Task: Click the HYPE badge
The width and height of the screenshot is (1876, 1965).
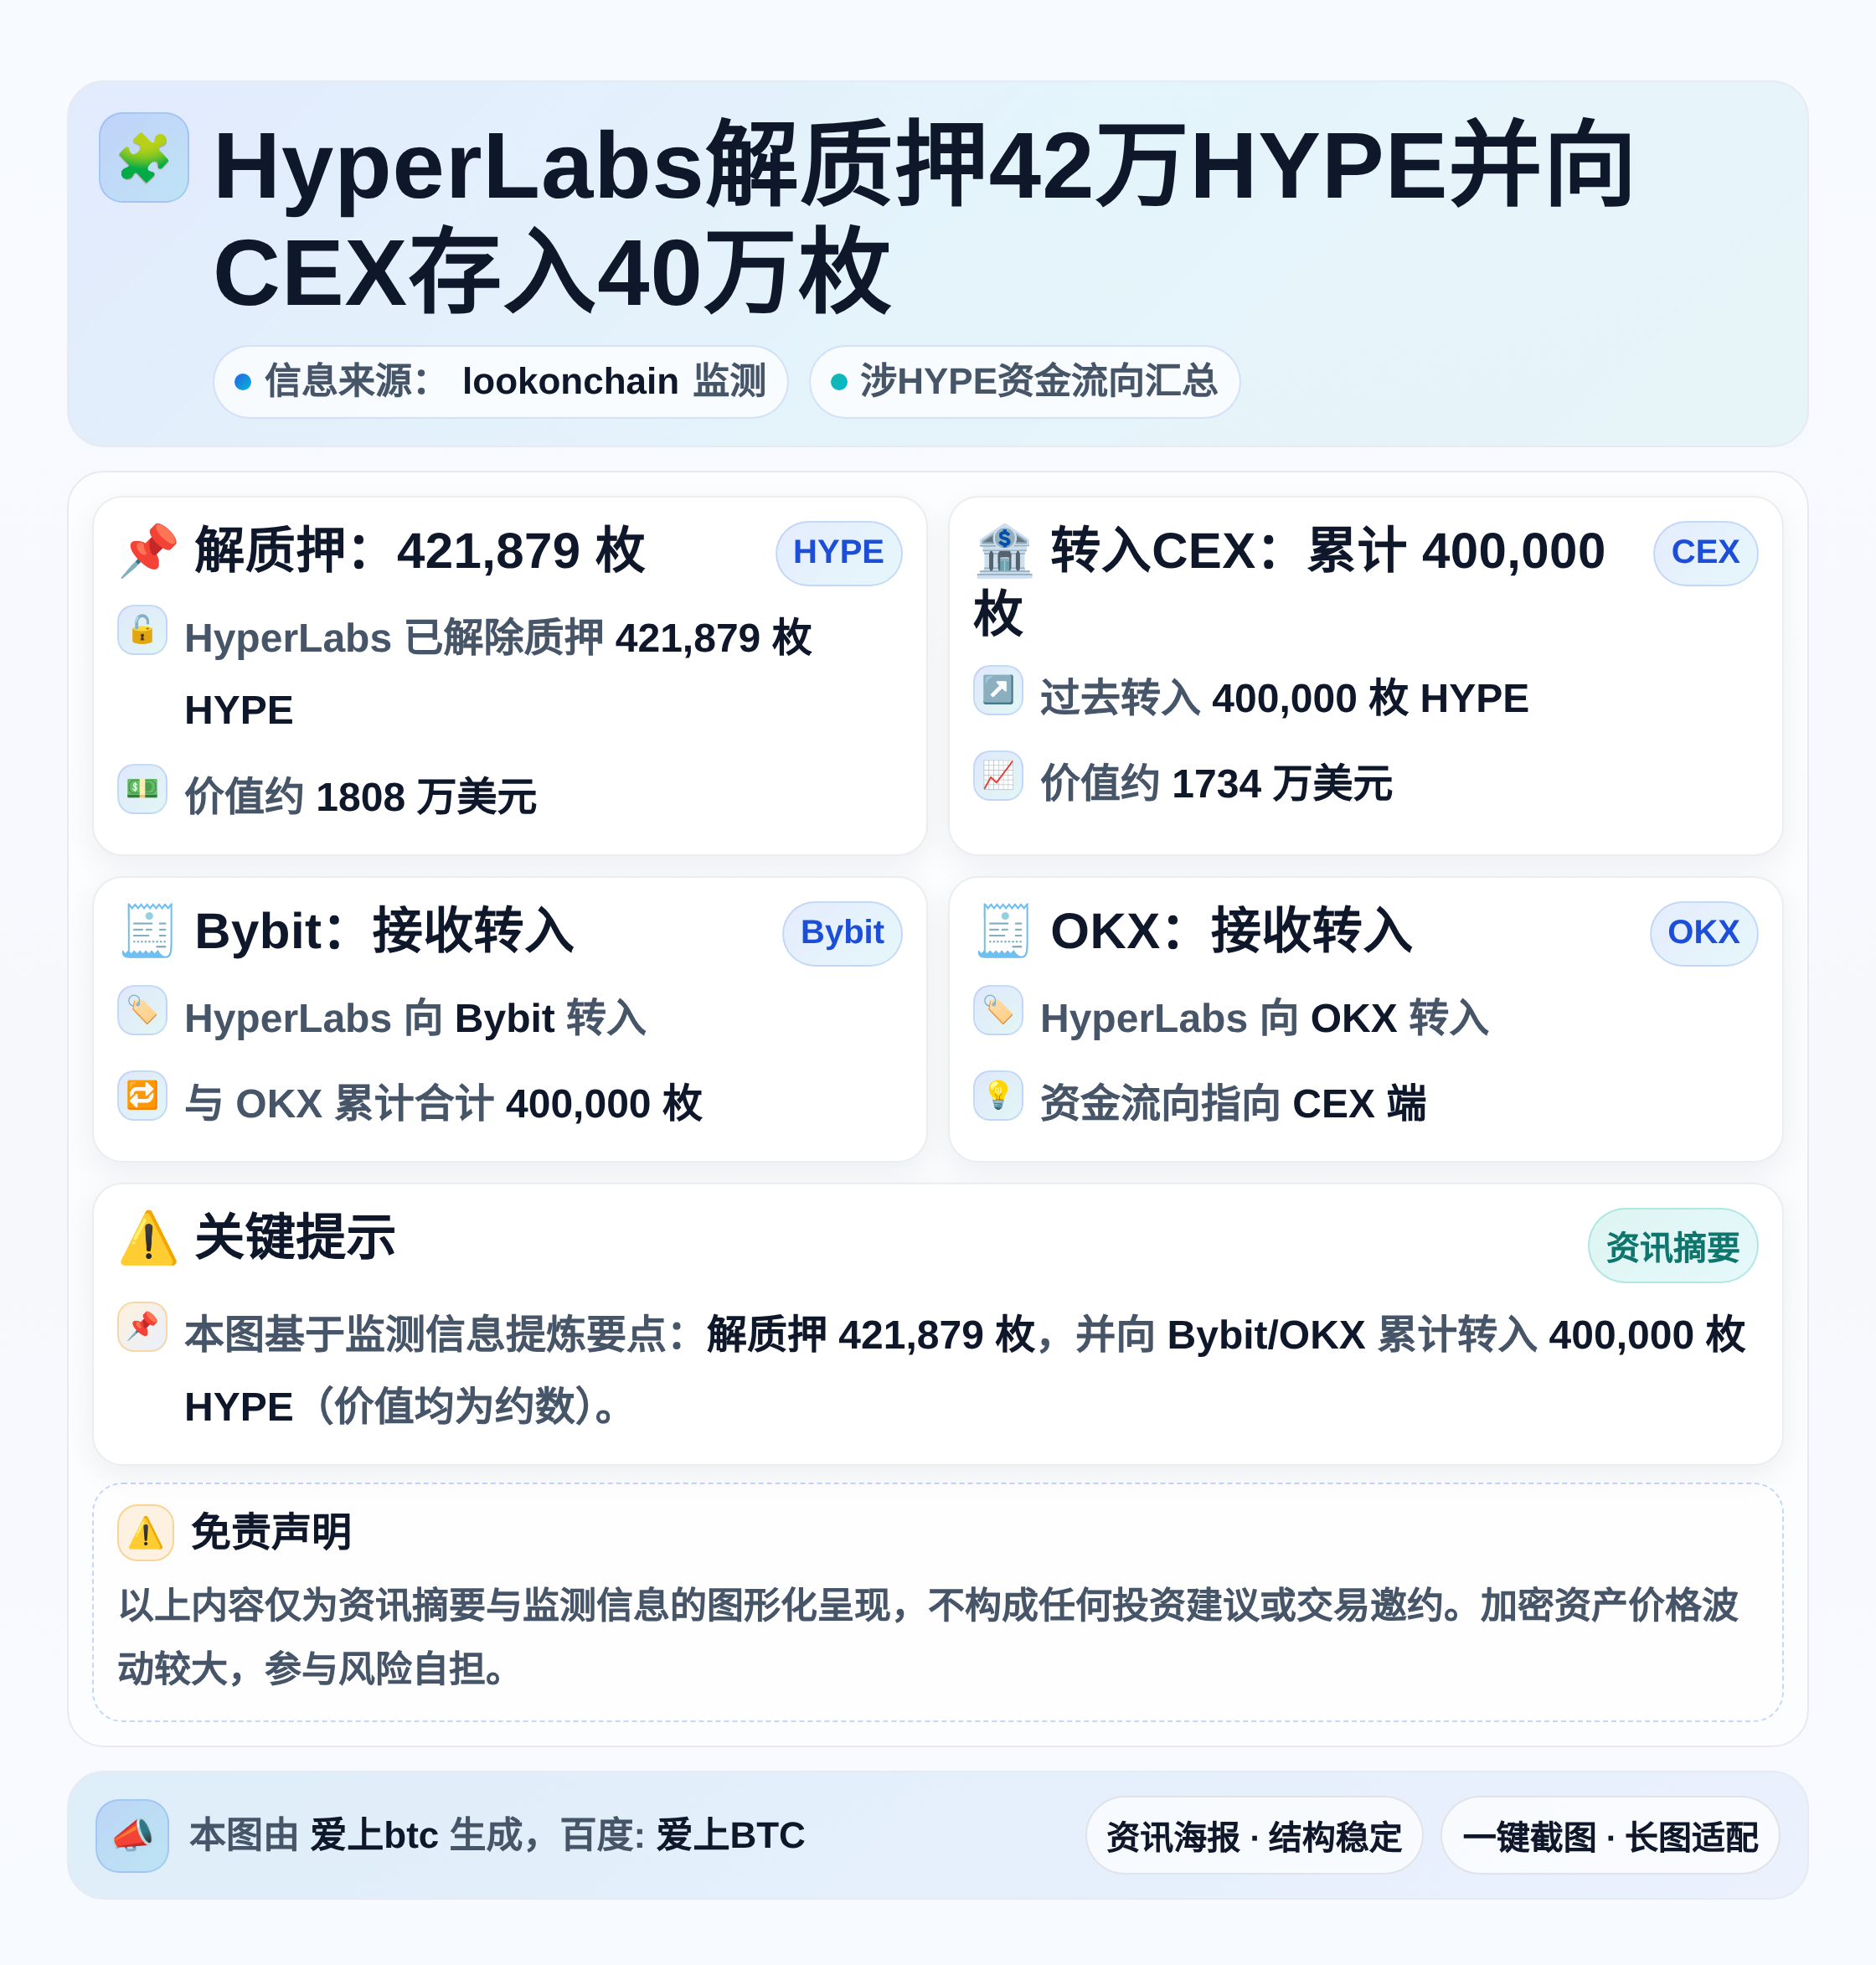Action: click(x=838, y=552)
